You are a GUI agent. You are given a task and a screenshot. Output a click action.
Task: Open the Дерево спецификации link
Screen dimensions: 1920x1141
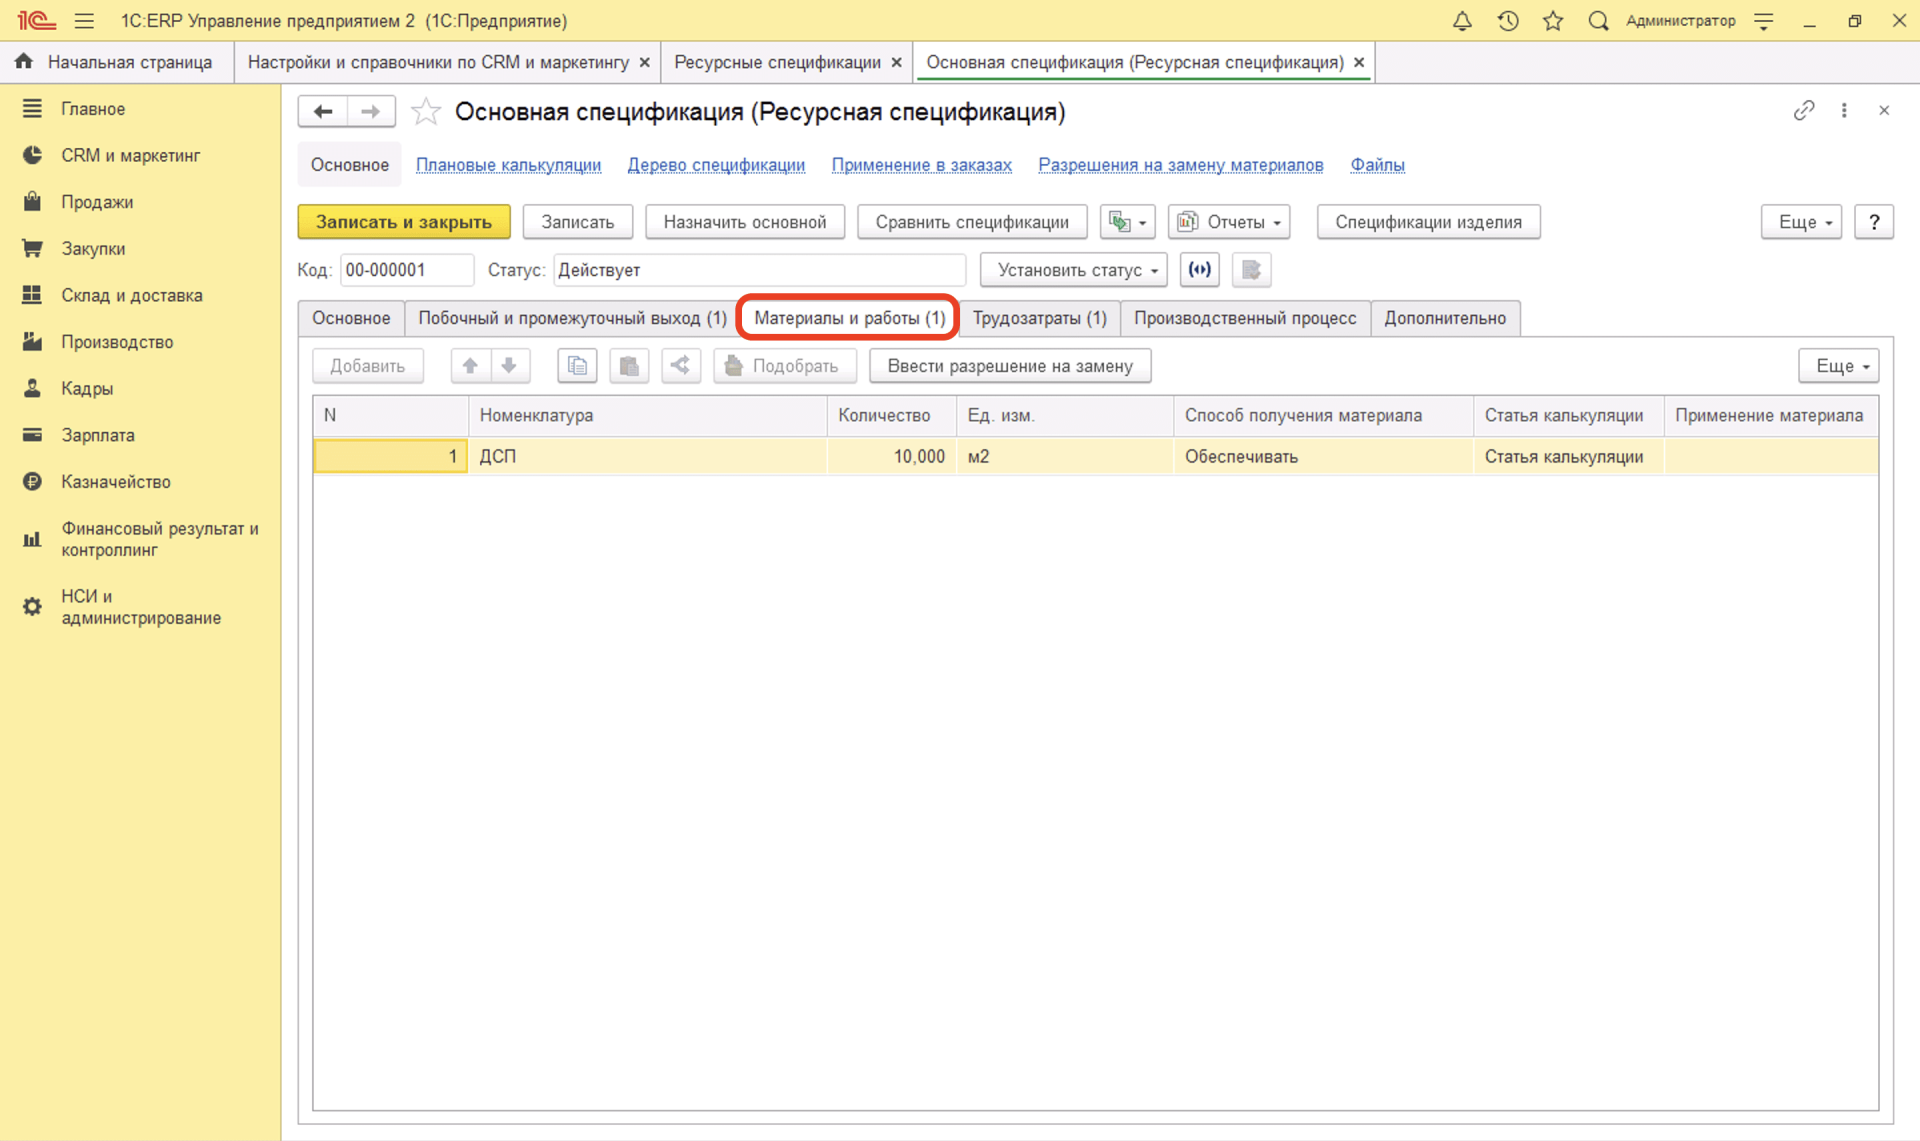[716, 165]
